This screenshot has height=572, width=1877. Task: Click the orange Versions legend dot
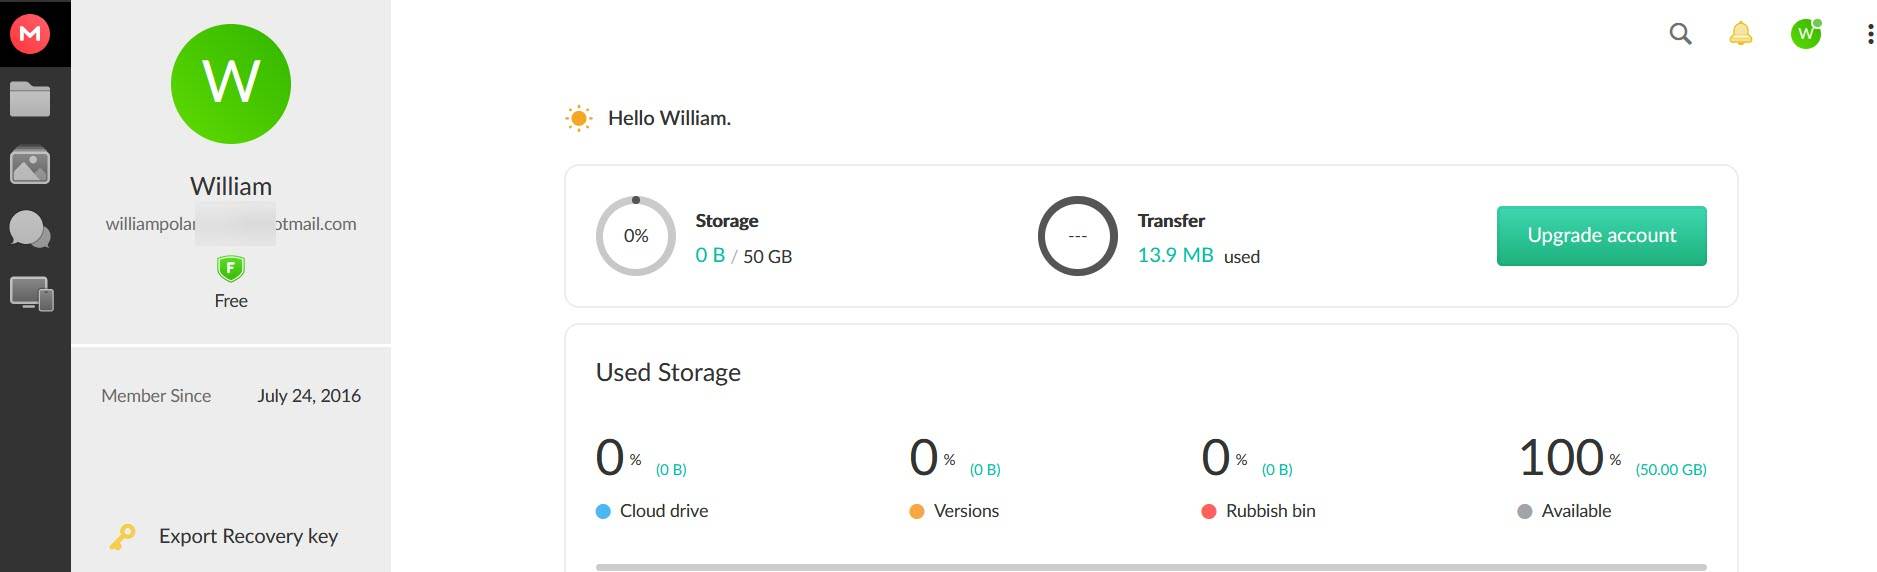pos(917,511)
